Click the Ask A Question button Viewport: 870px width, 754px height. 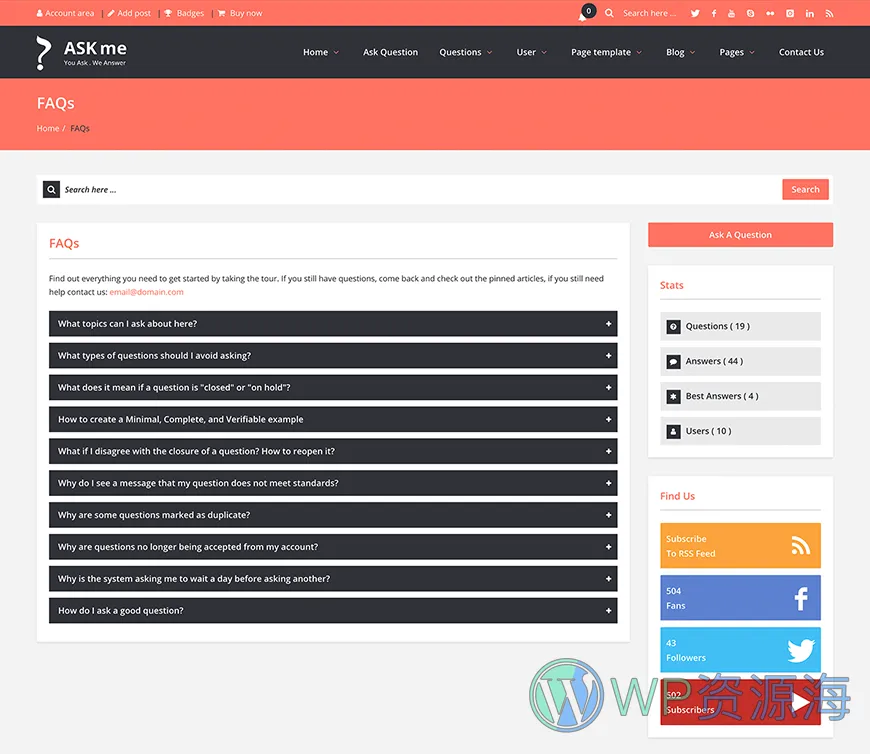(x=740, y=235)
